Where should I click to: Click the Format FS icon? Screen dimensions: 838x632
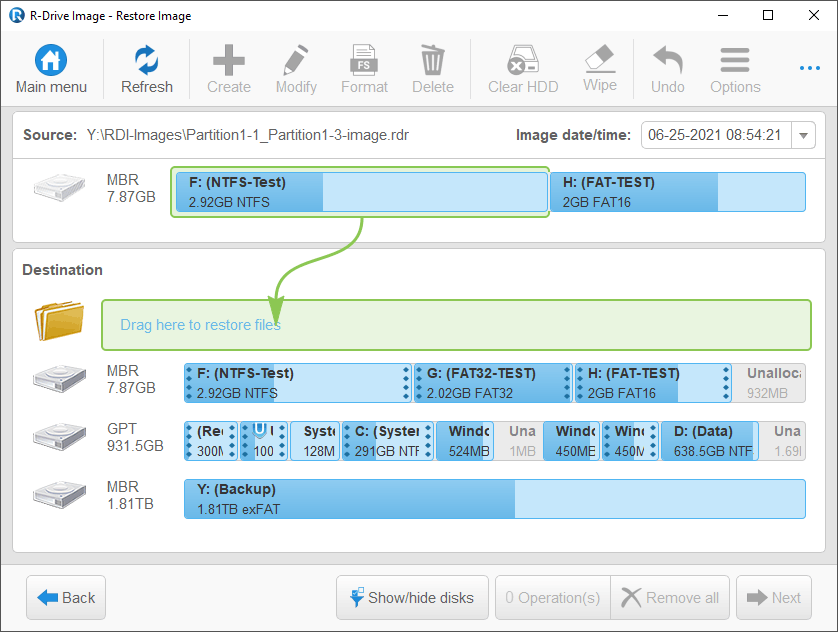point(364,61)
